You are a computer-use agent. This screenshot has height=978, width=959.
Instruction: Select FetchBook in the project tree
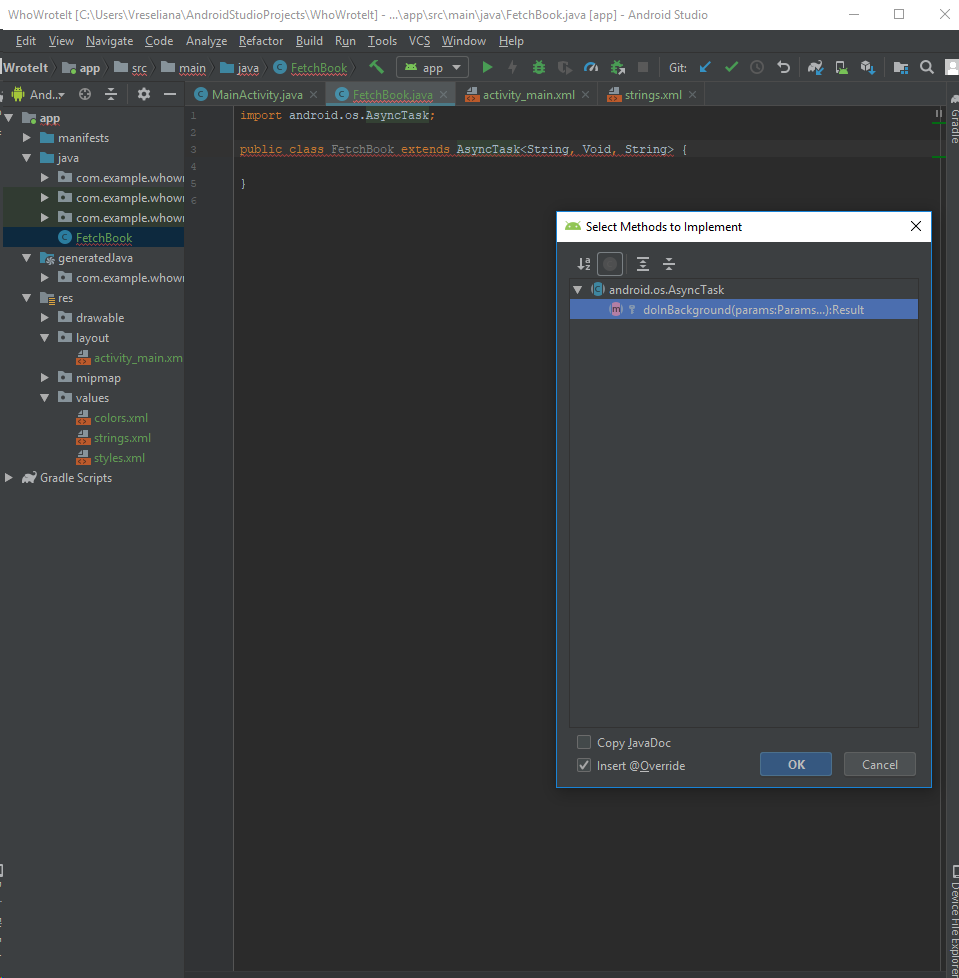click(95, 238)
